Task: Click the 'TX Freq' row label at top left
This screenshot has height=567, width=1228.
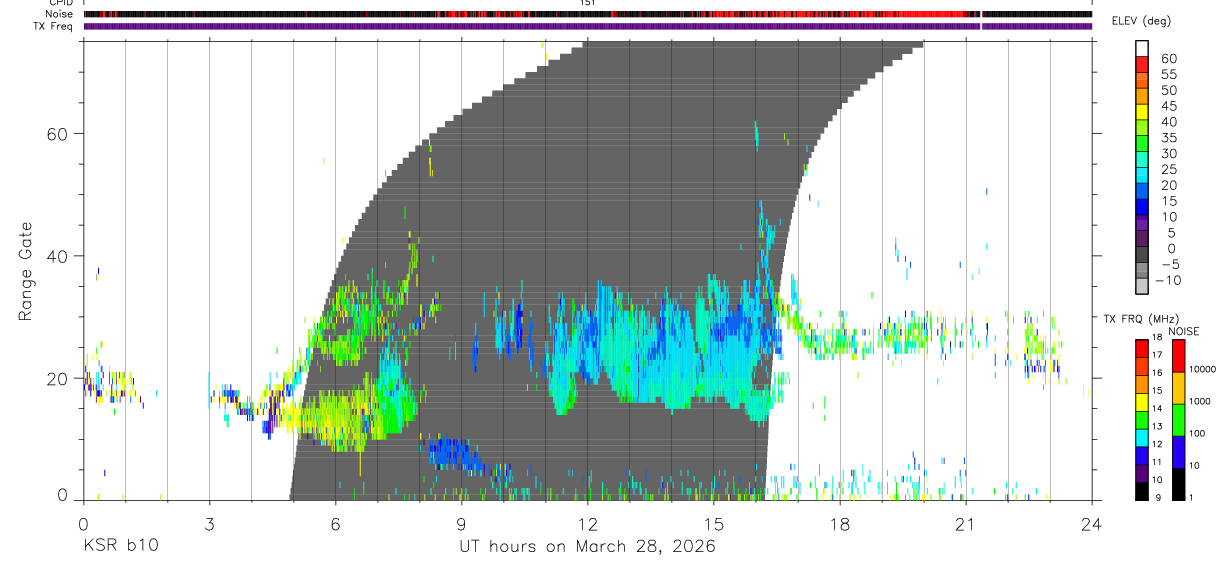Action: (53, 26)
